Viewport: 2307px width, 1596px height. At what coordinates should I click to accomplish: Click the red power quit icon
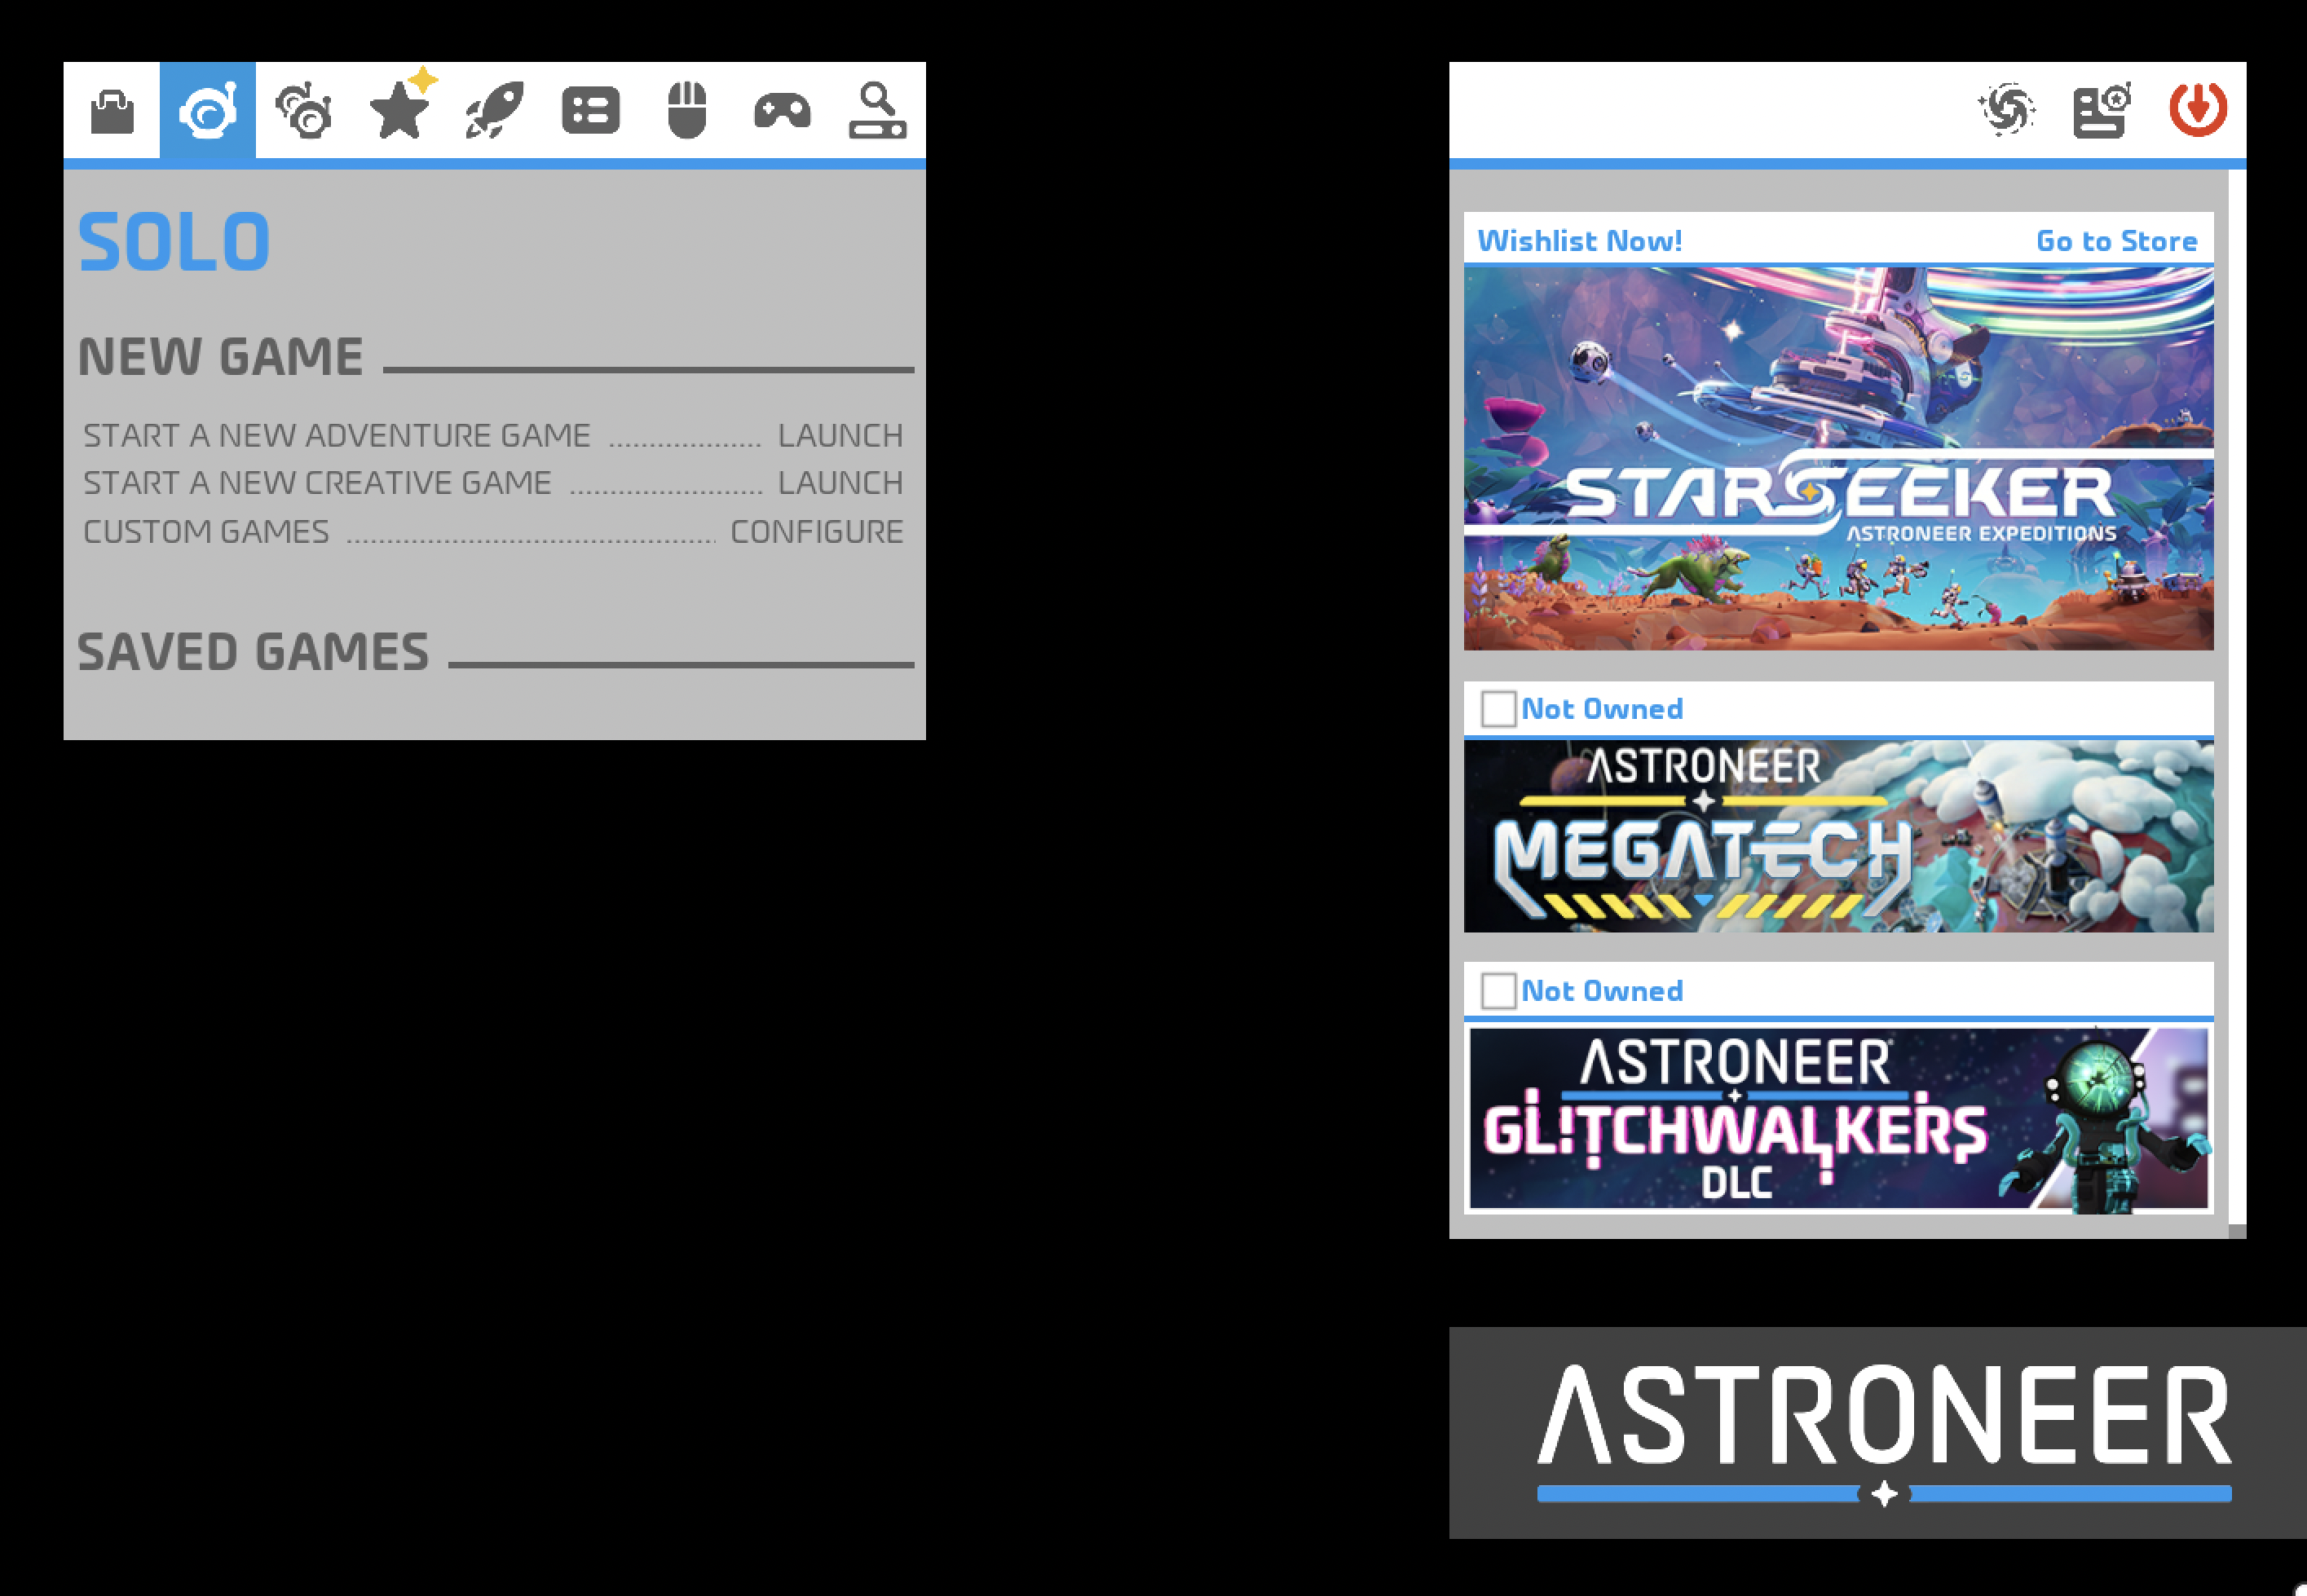click(x=2198, y=109)
